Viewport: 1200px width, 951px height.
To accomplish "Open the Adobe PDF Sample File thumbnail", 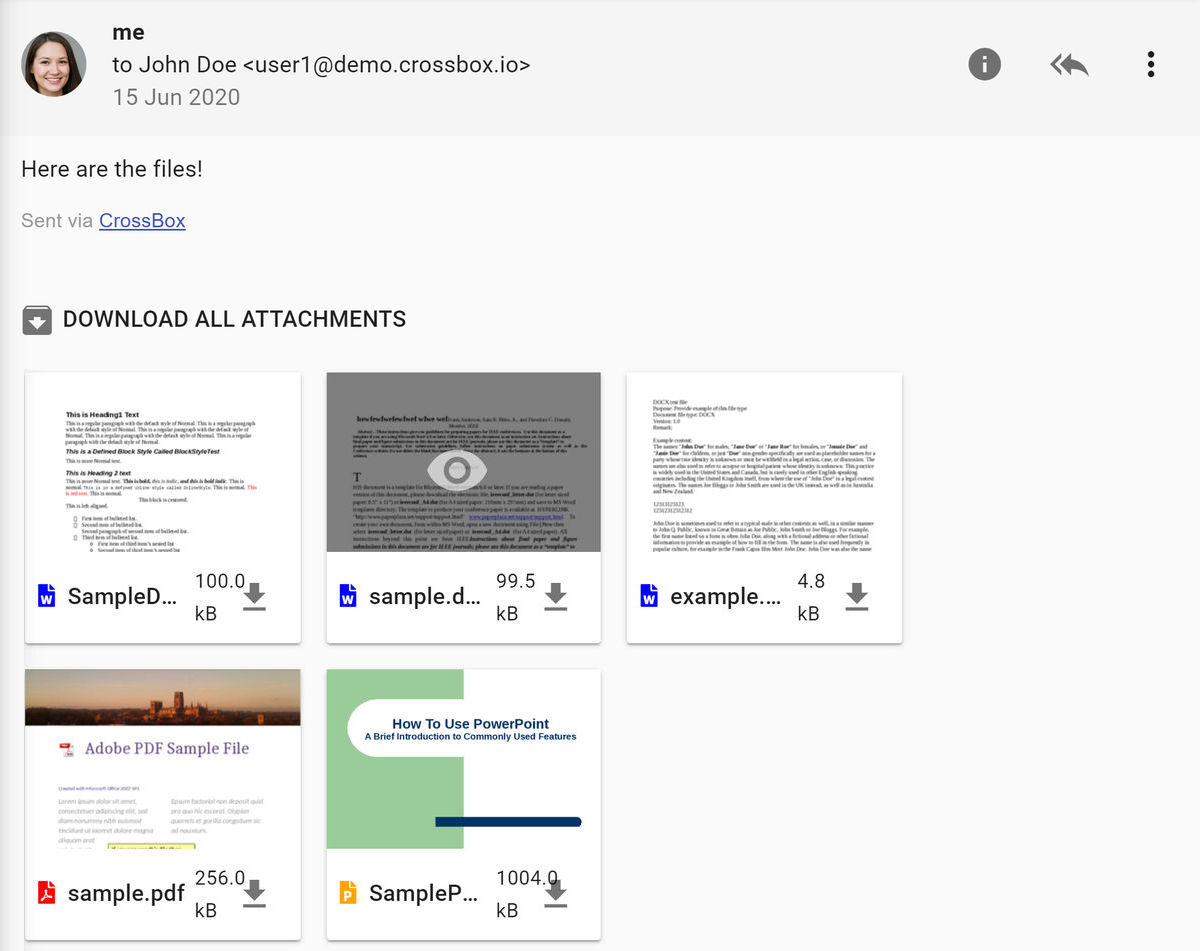I will (x=162, y=758).
